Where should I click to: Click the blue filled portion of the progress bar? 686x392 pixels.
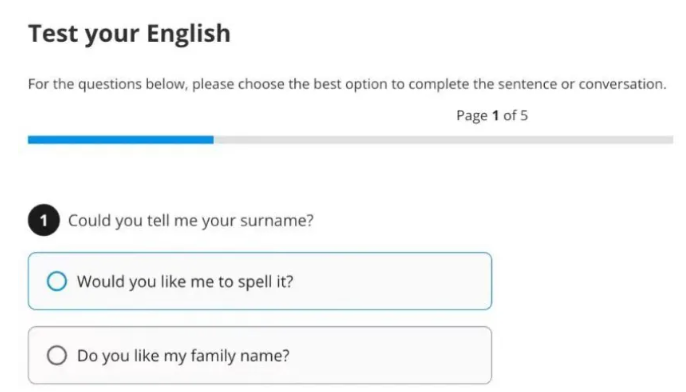pyautogui.click(x=121, y=140)
